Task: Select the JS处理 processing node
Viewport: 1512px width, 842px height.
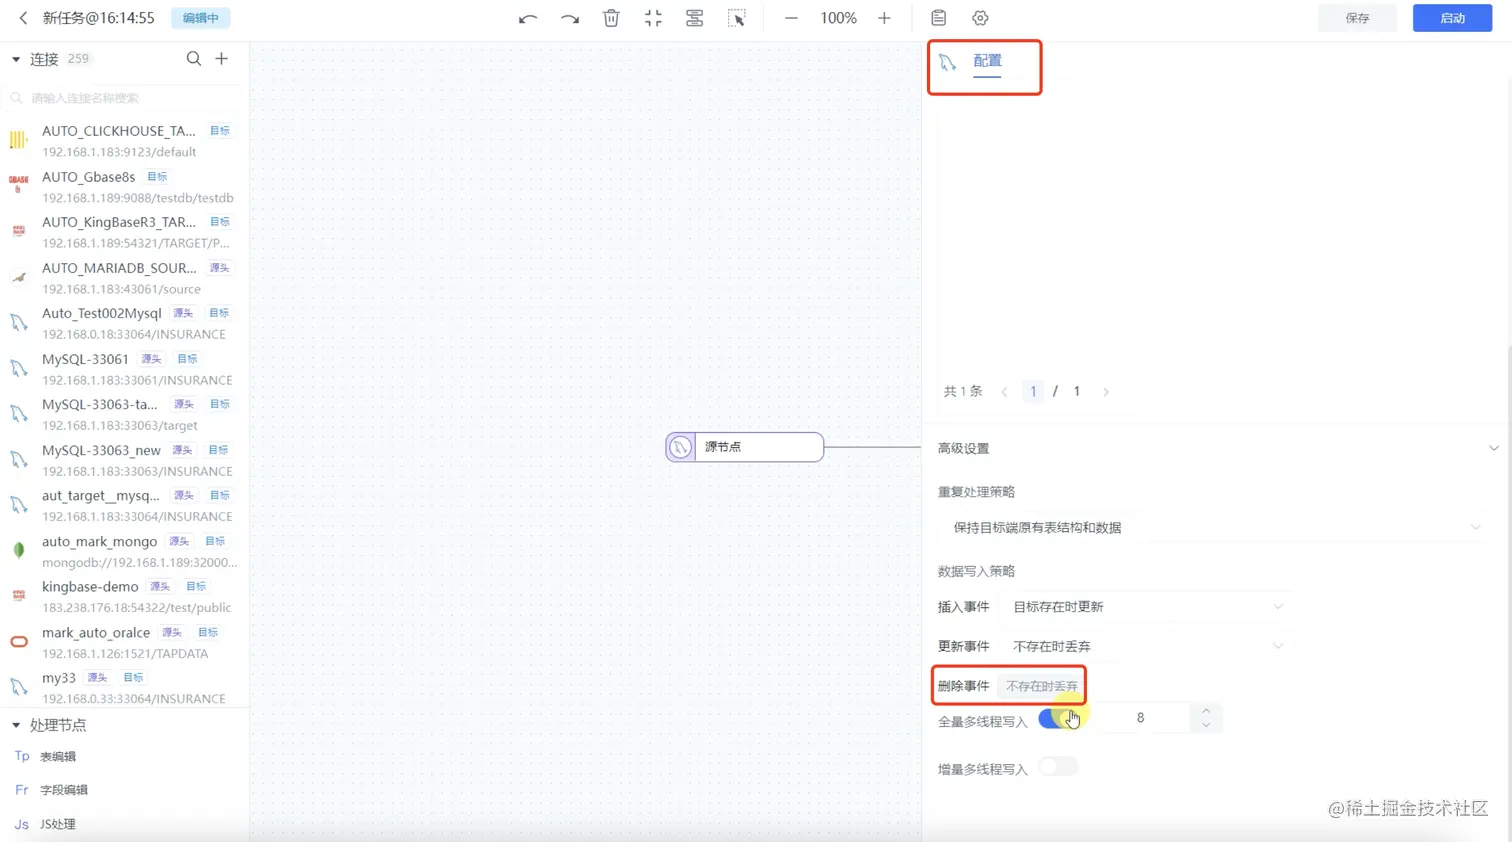Action: [x=58, y=824]
